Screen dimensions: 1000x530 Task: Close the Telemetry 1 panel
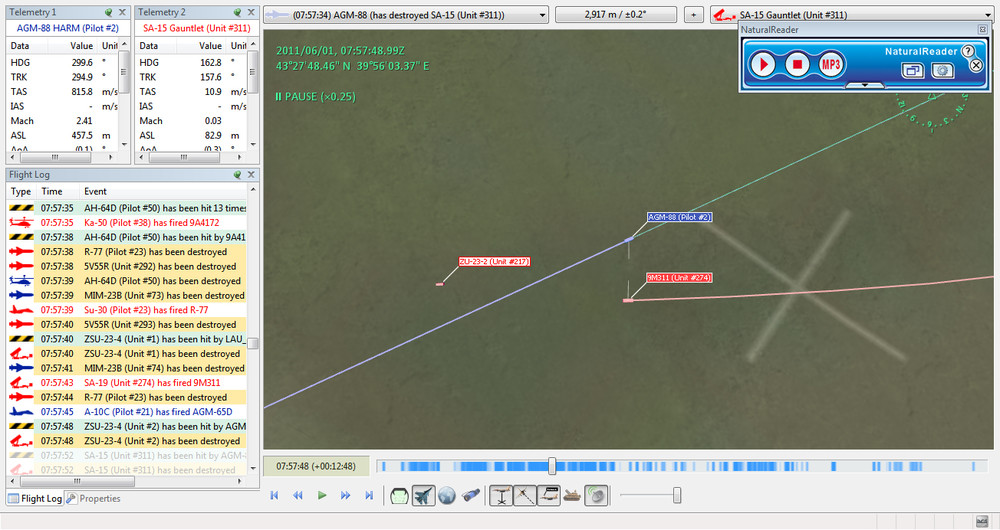(122, 12)
